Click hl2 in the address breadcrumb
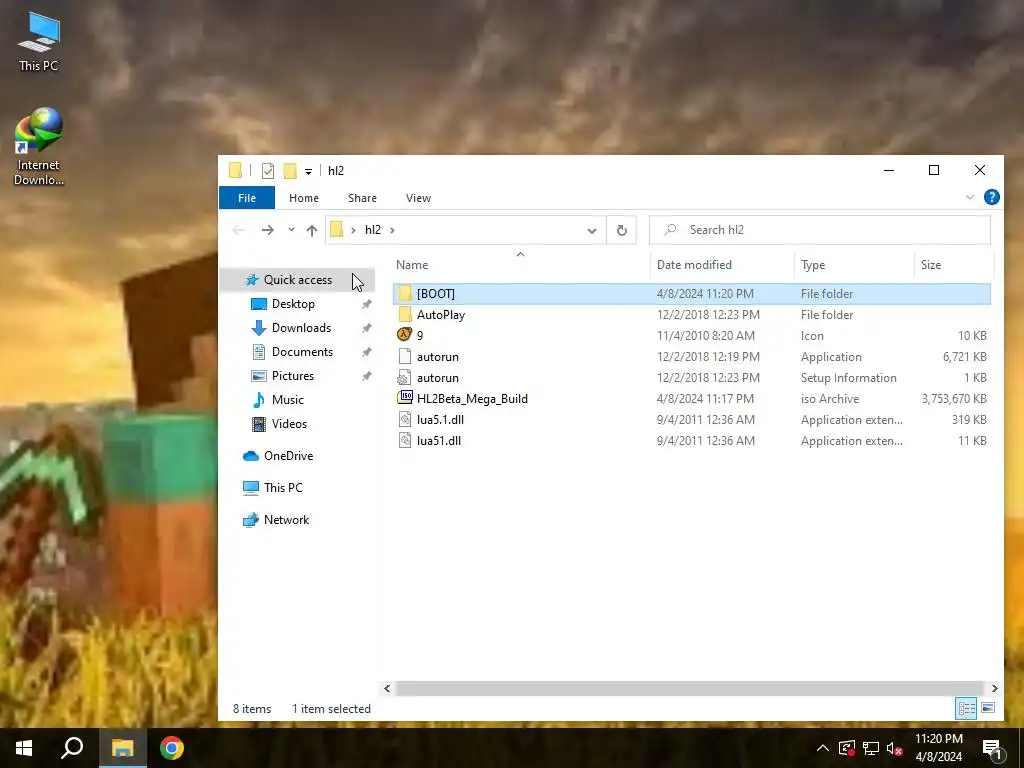The image size is (1024, 768). [373, 230]
